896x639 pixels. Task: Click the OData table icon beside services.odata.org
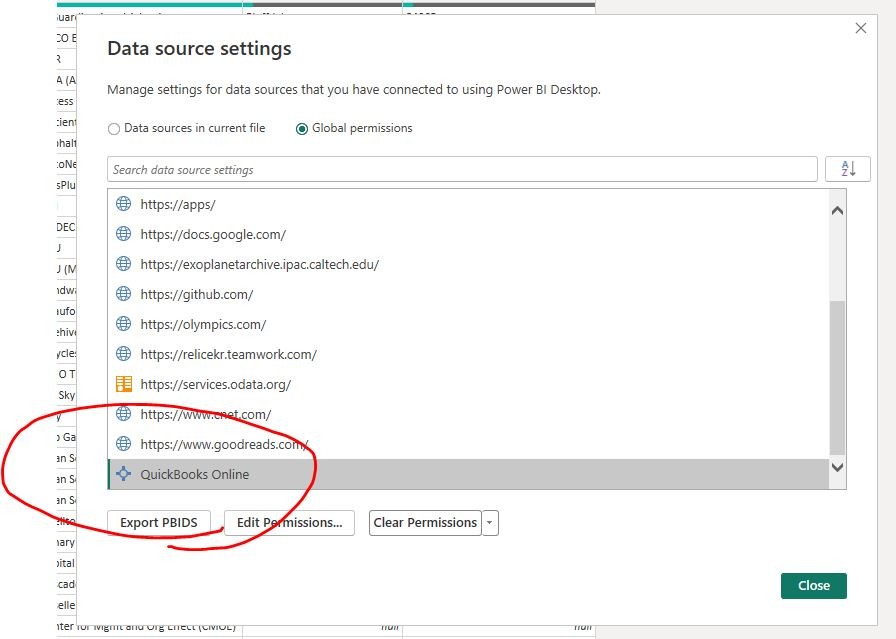[123, 384]
